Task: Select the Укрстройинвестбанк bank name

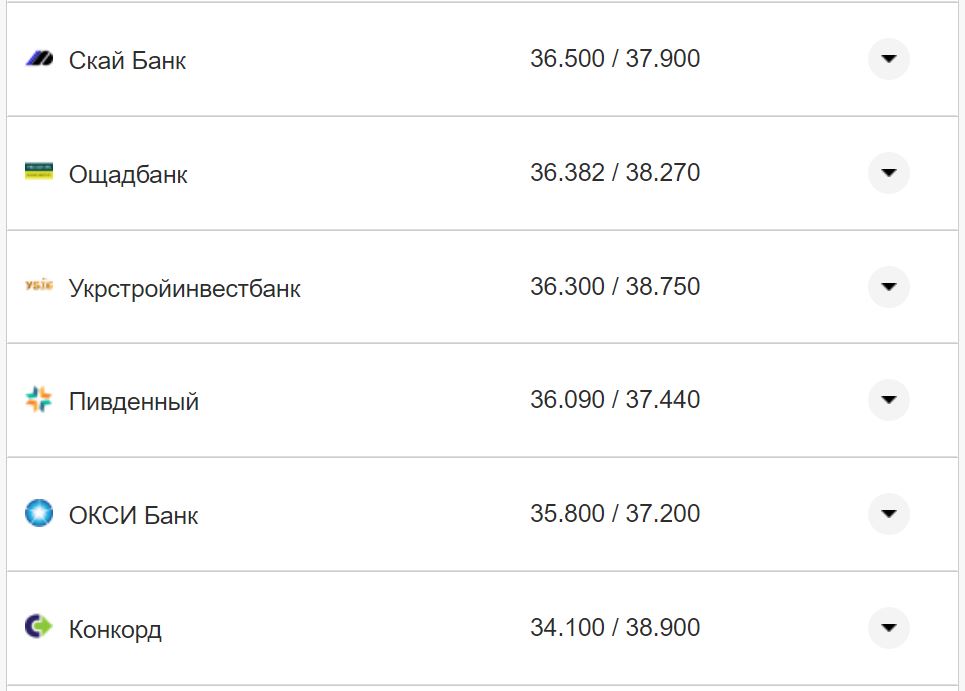Action: pyautogui.click(x=184, y=289)
